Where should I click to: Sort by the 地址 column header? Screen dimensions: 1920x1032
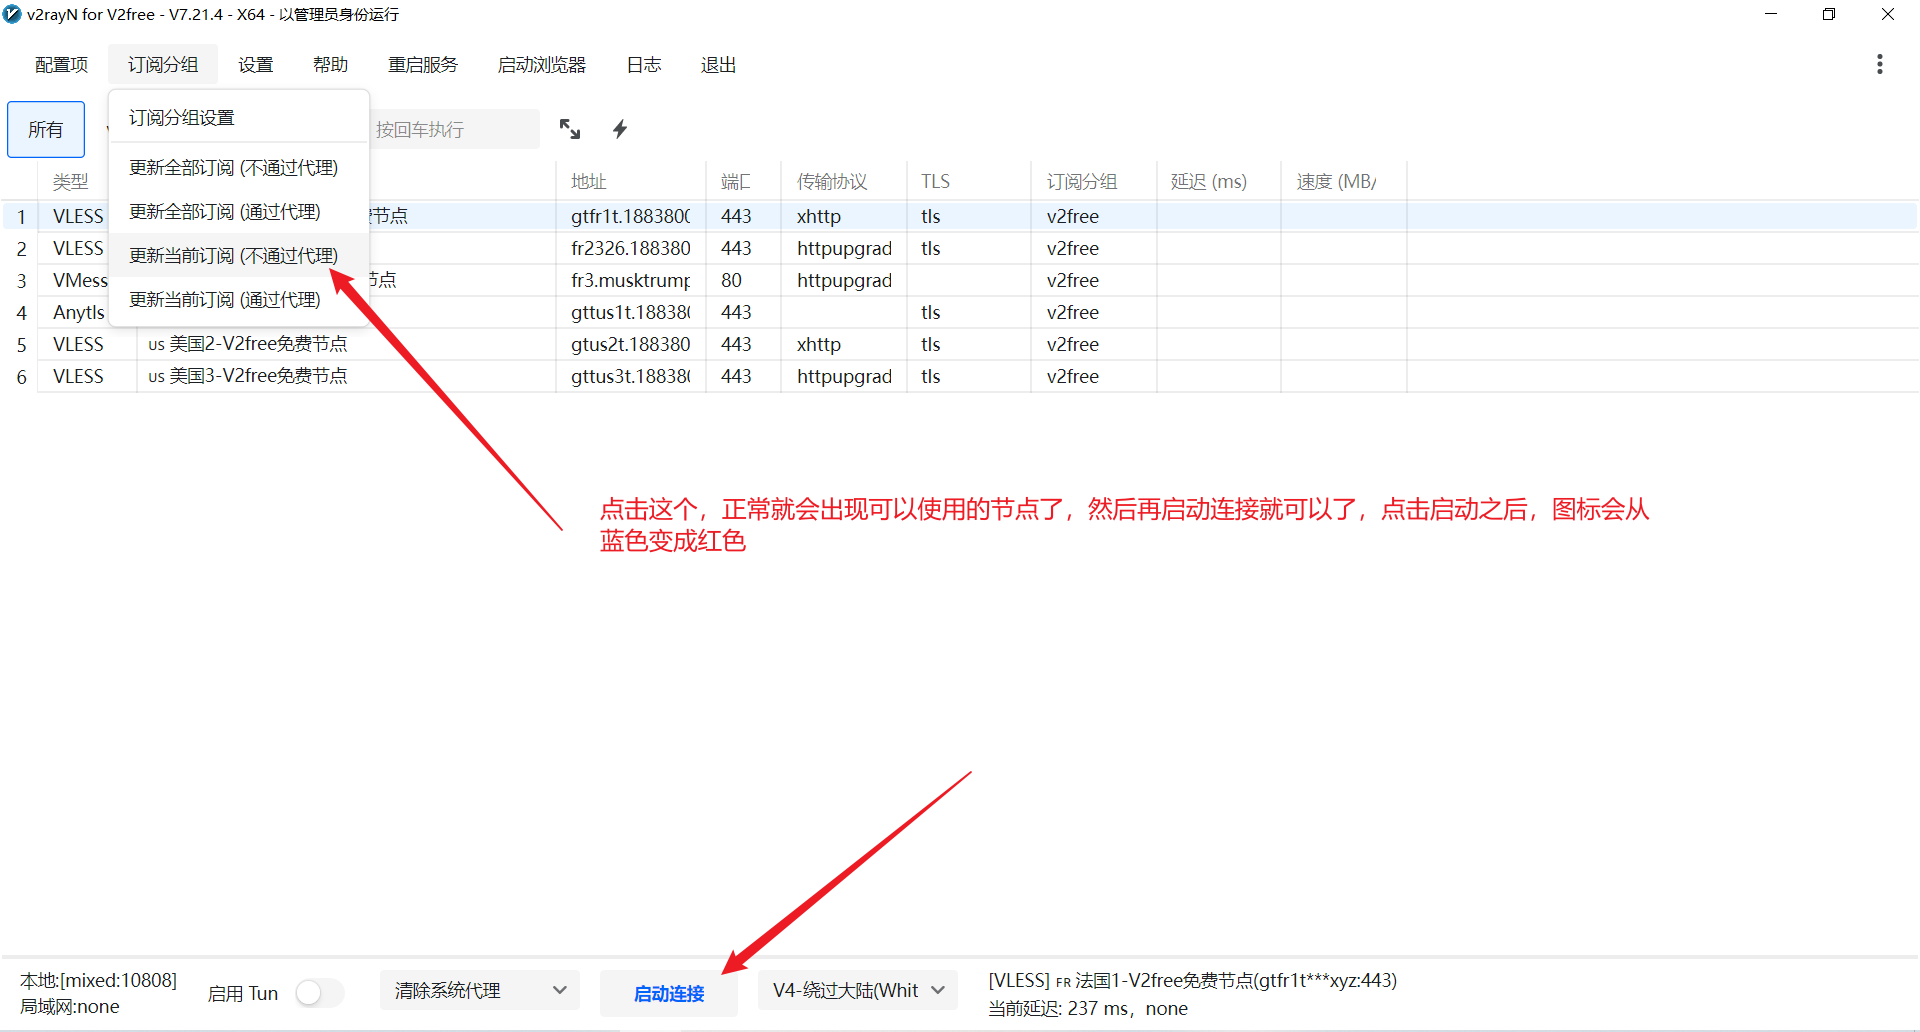pos(630,181)
